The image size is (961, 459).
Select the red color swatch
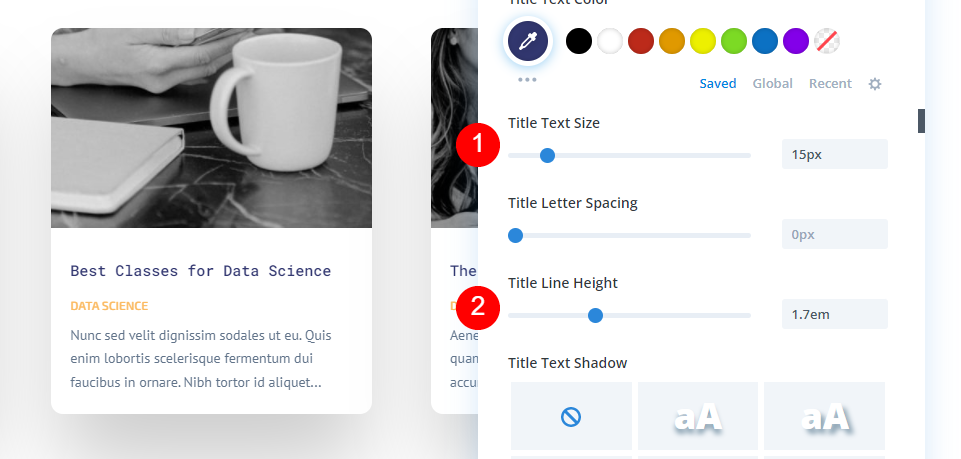coord(641,41)
